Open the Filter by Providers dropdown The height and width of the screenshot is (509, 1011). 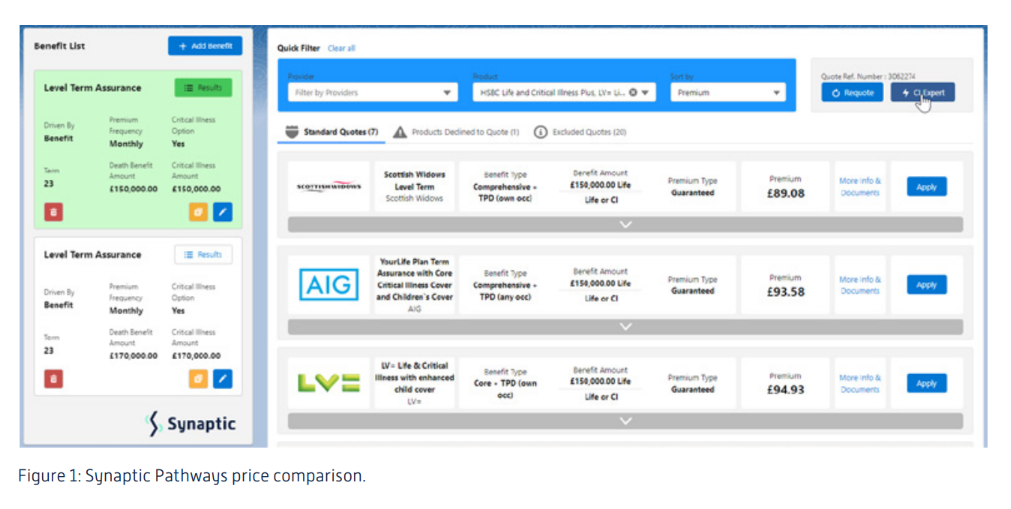click(373, 92)
